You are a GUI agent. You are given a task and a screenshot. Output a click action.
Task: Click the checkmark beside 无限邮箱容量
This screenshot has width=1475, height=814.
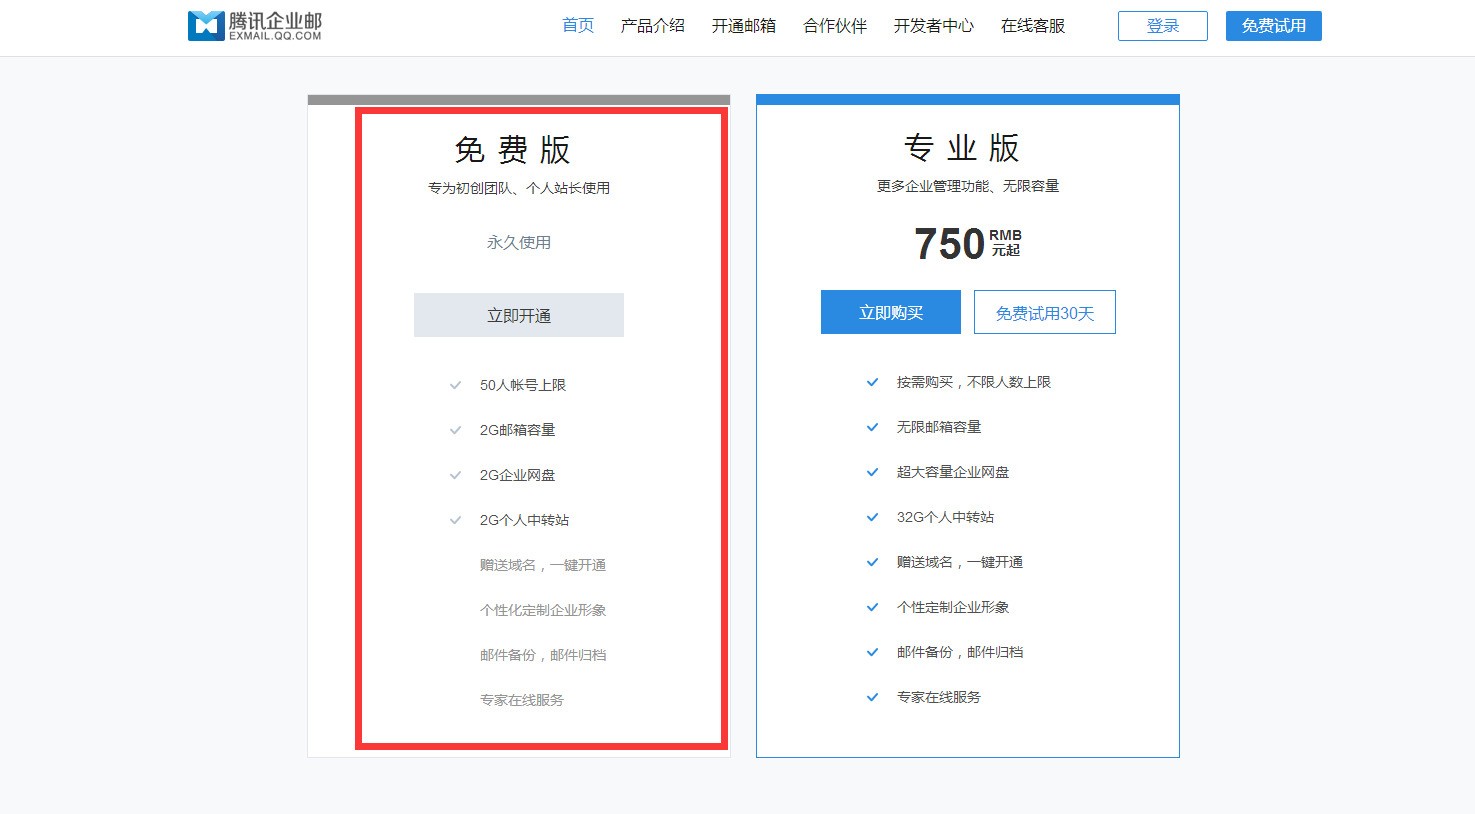(x=872, y=427)
